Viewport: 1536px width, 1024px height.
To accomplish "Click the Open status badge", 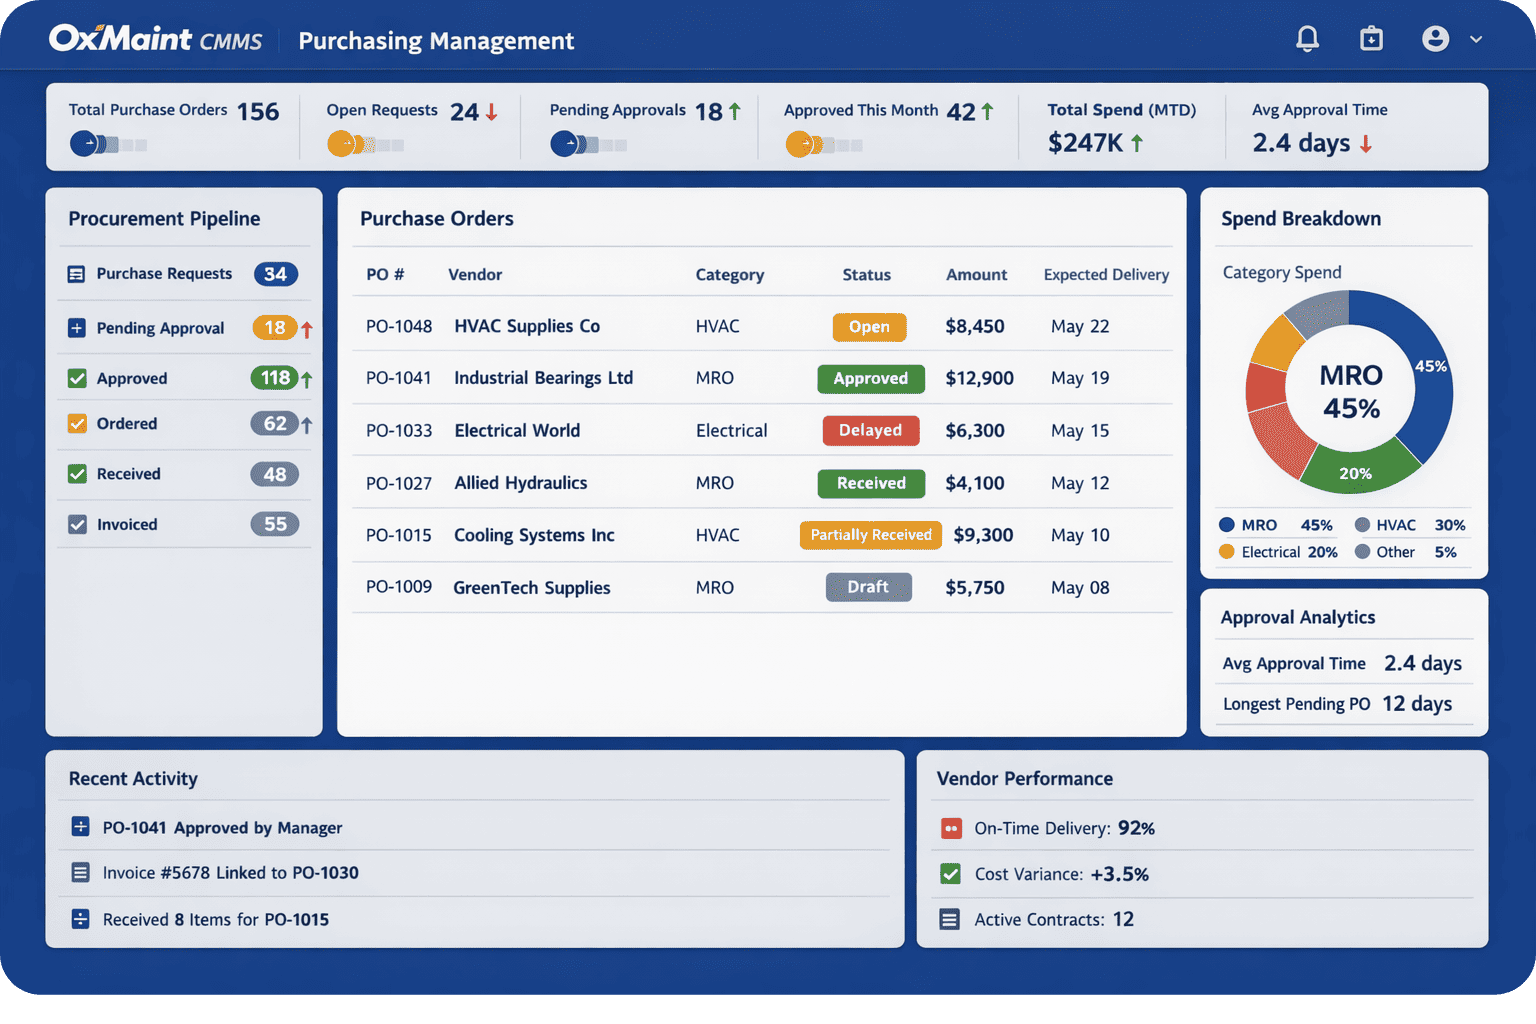I will click(x=869, y=327).
